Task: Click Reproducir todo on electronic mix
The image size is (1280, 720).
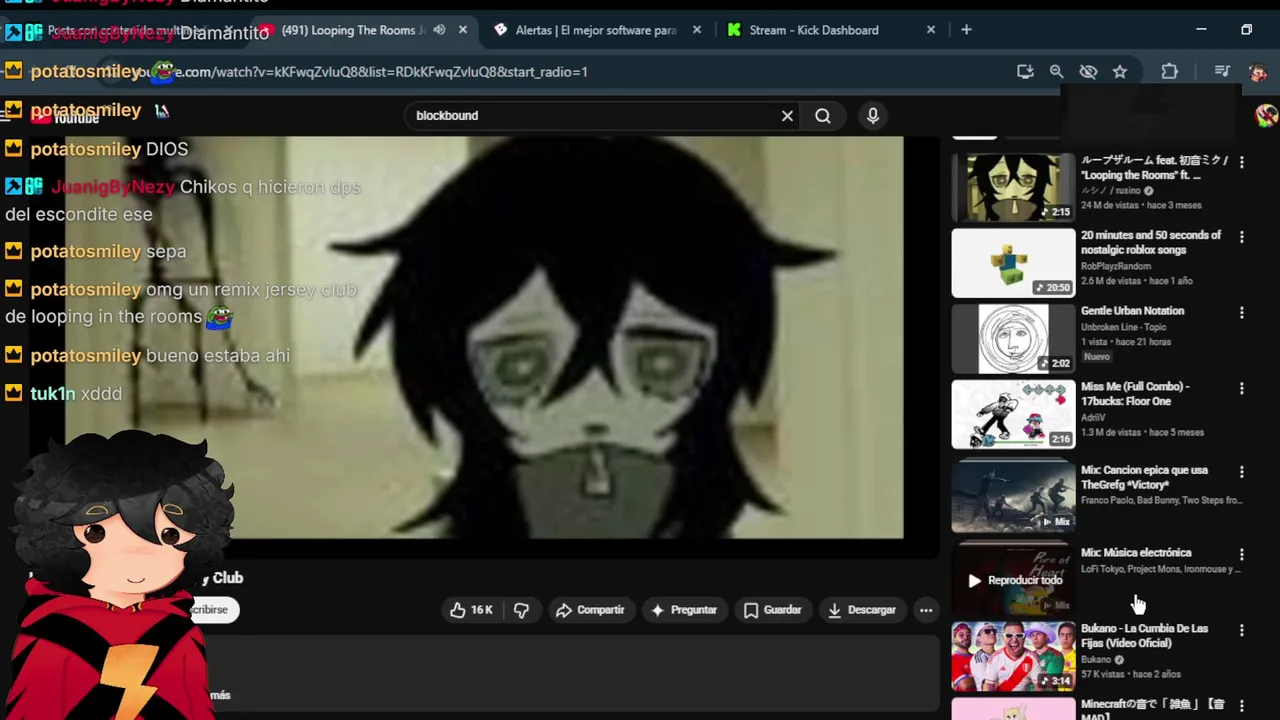Action: point(1014,580)
